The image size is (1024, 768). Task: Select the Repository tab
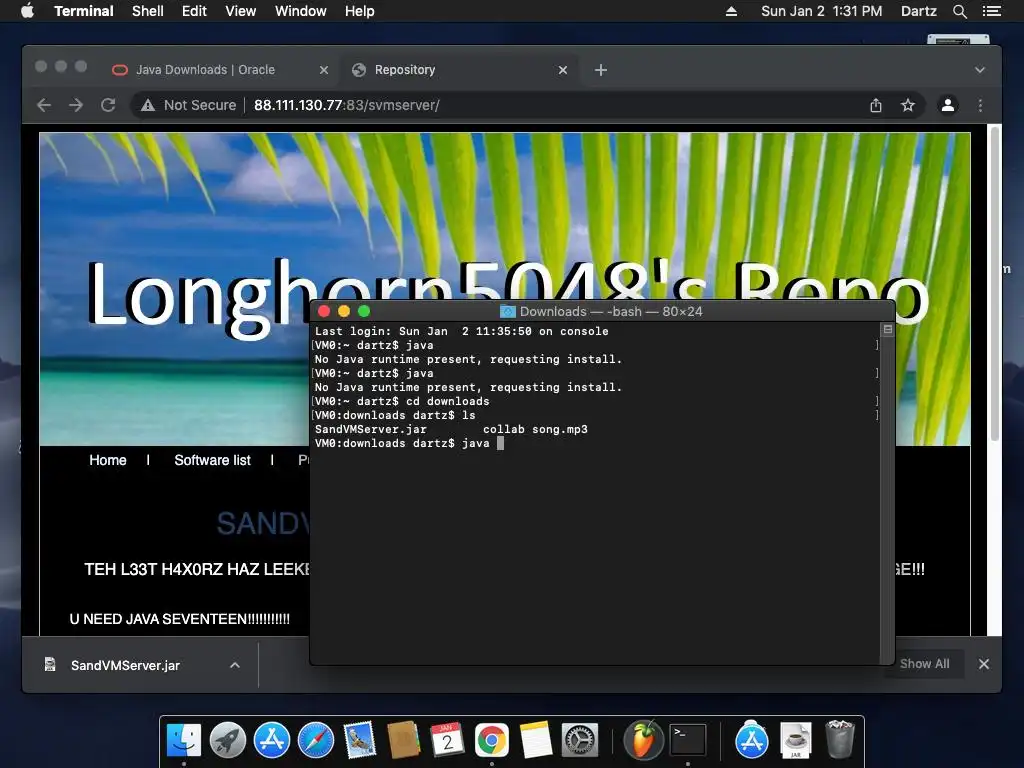405,70
